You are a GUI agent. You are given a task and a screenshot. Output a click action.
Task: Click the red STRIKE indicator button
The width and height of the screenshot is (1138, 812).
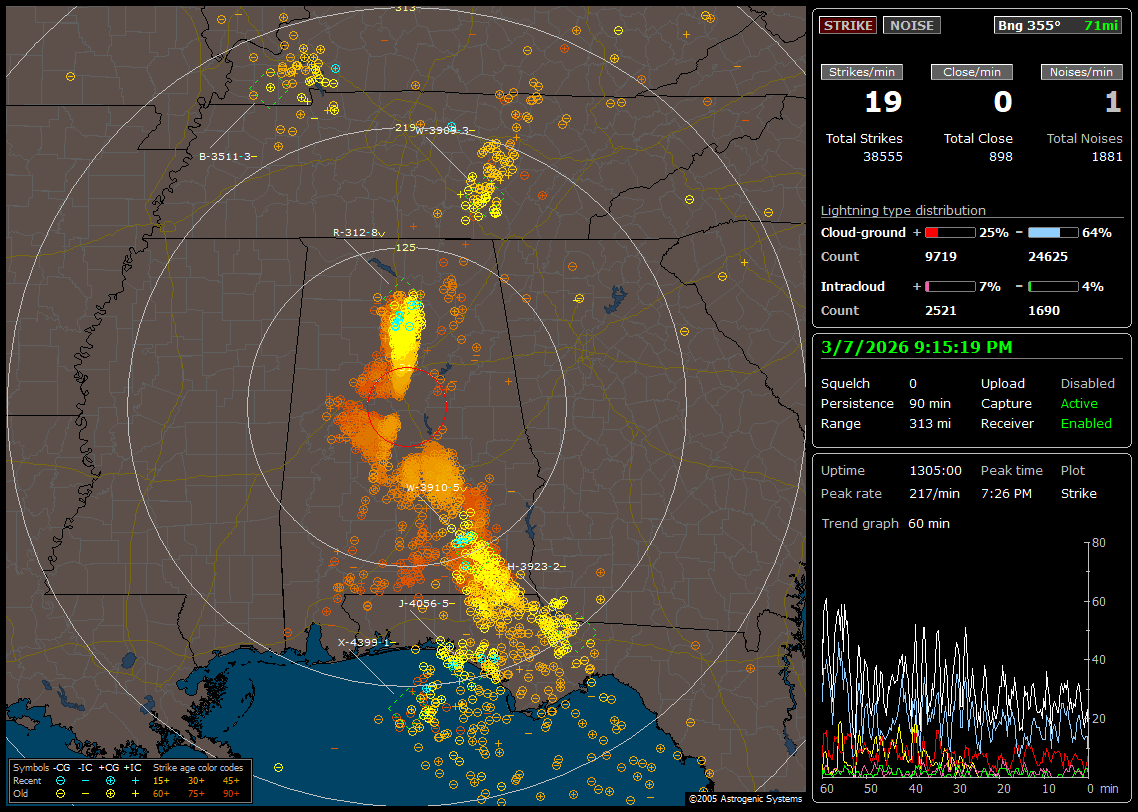pos(848,25)
